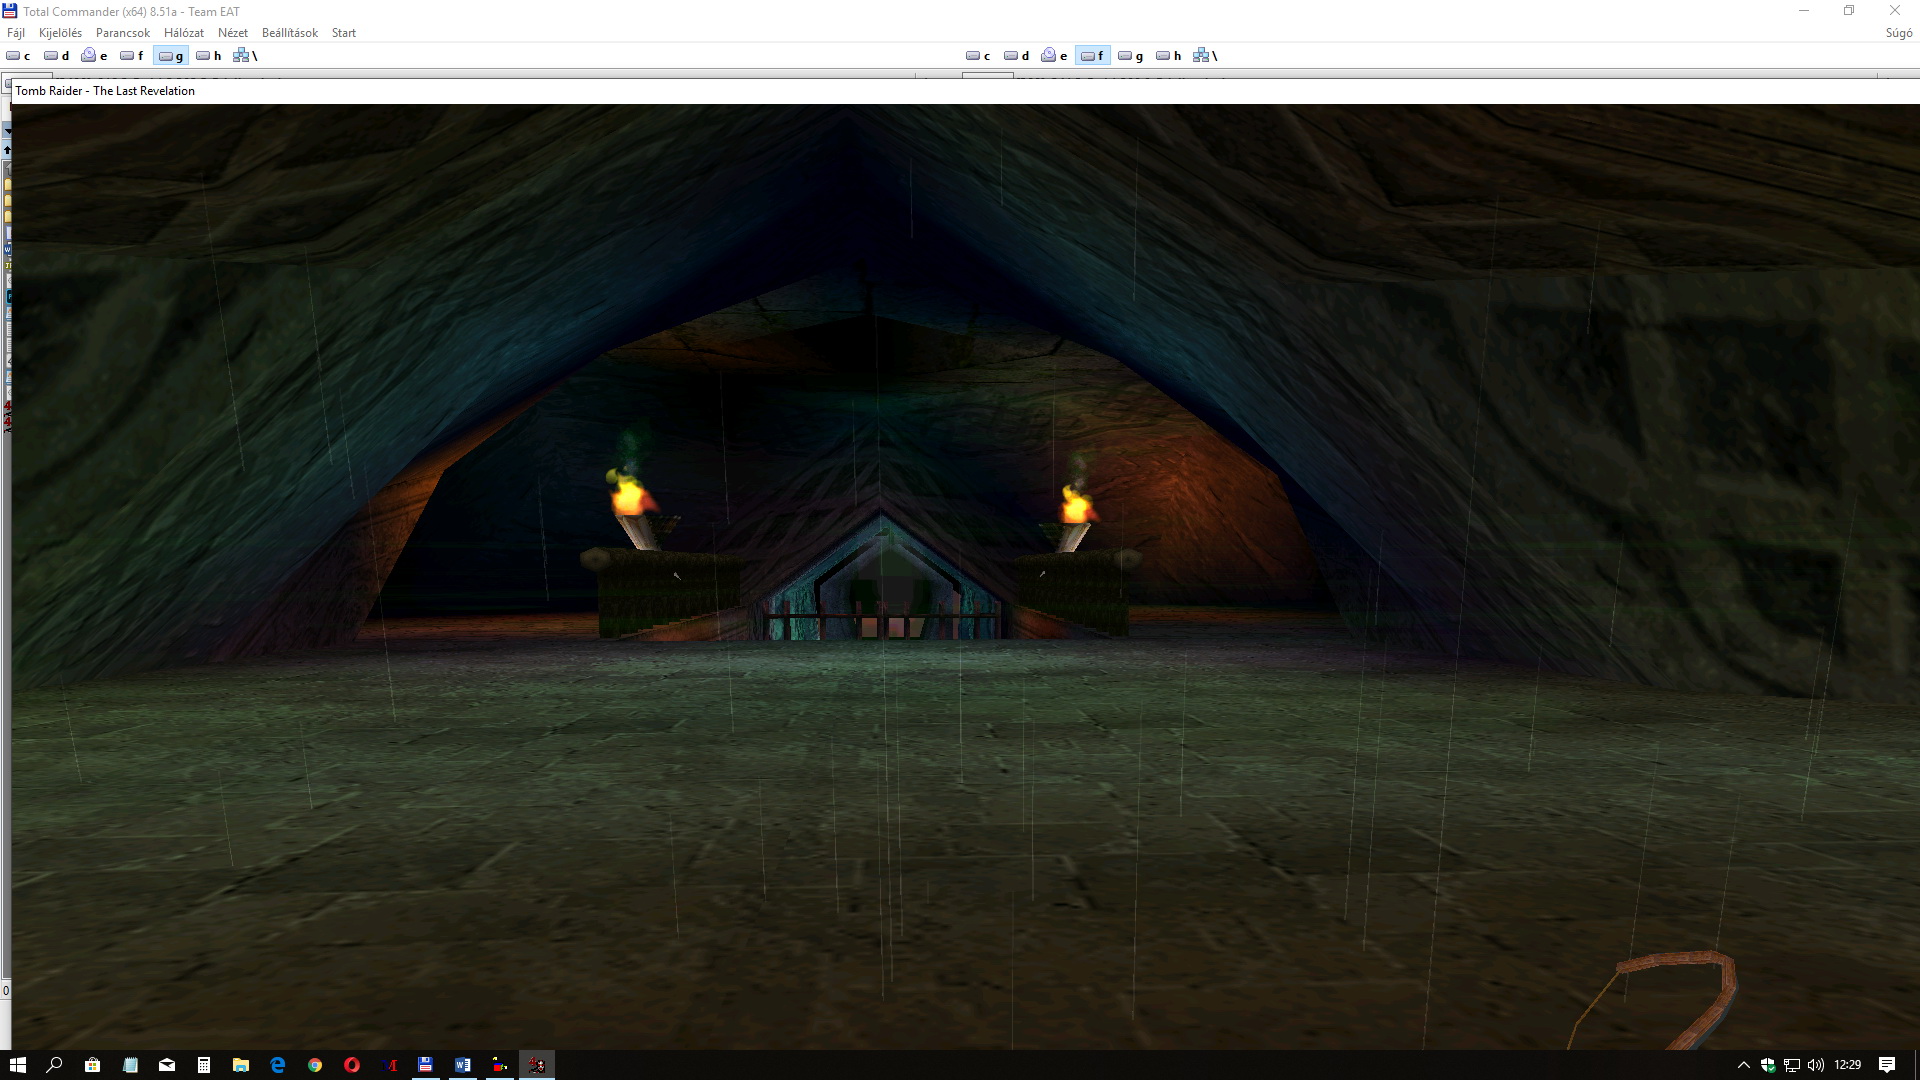Image resolution: width=1920 pixels, height=1080 pixels.
Task: Open the volume control in tray
Action: coord(1816,1065)
